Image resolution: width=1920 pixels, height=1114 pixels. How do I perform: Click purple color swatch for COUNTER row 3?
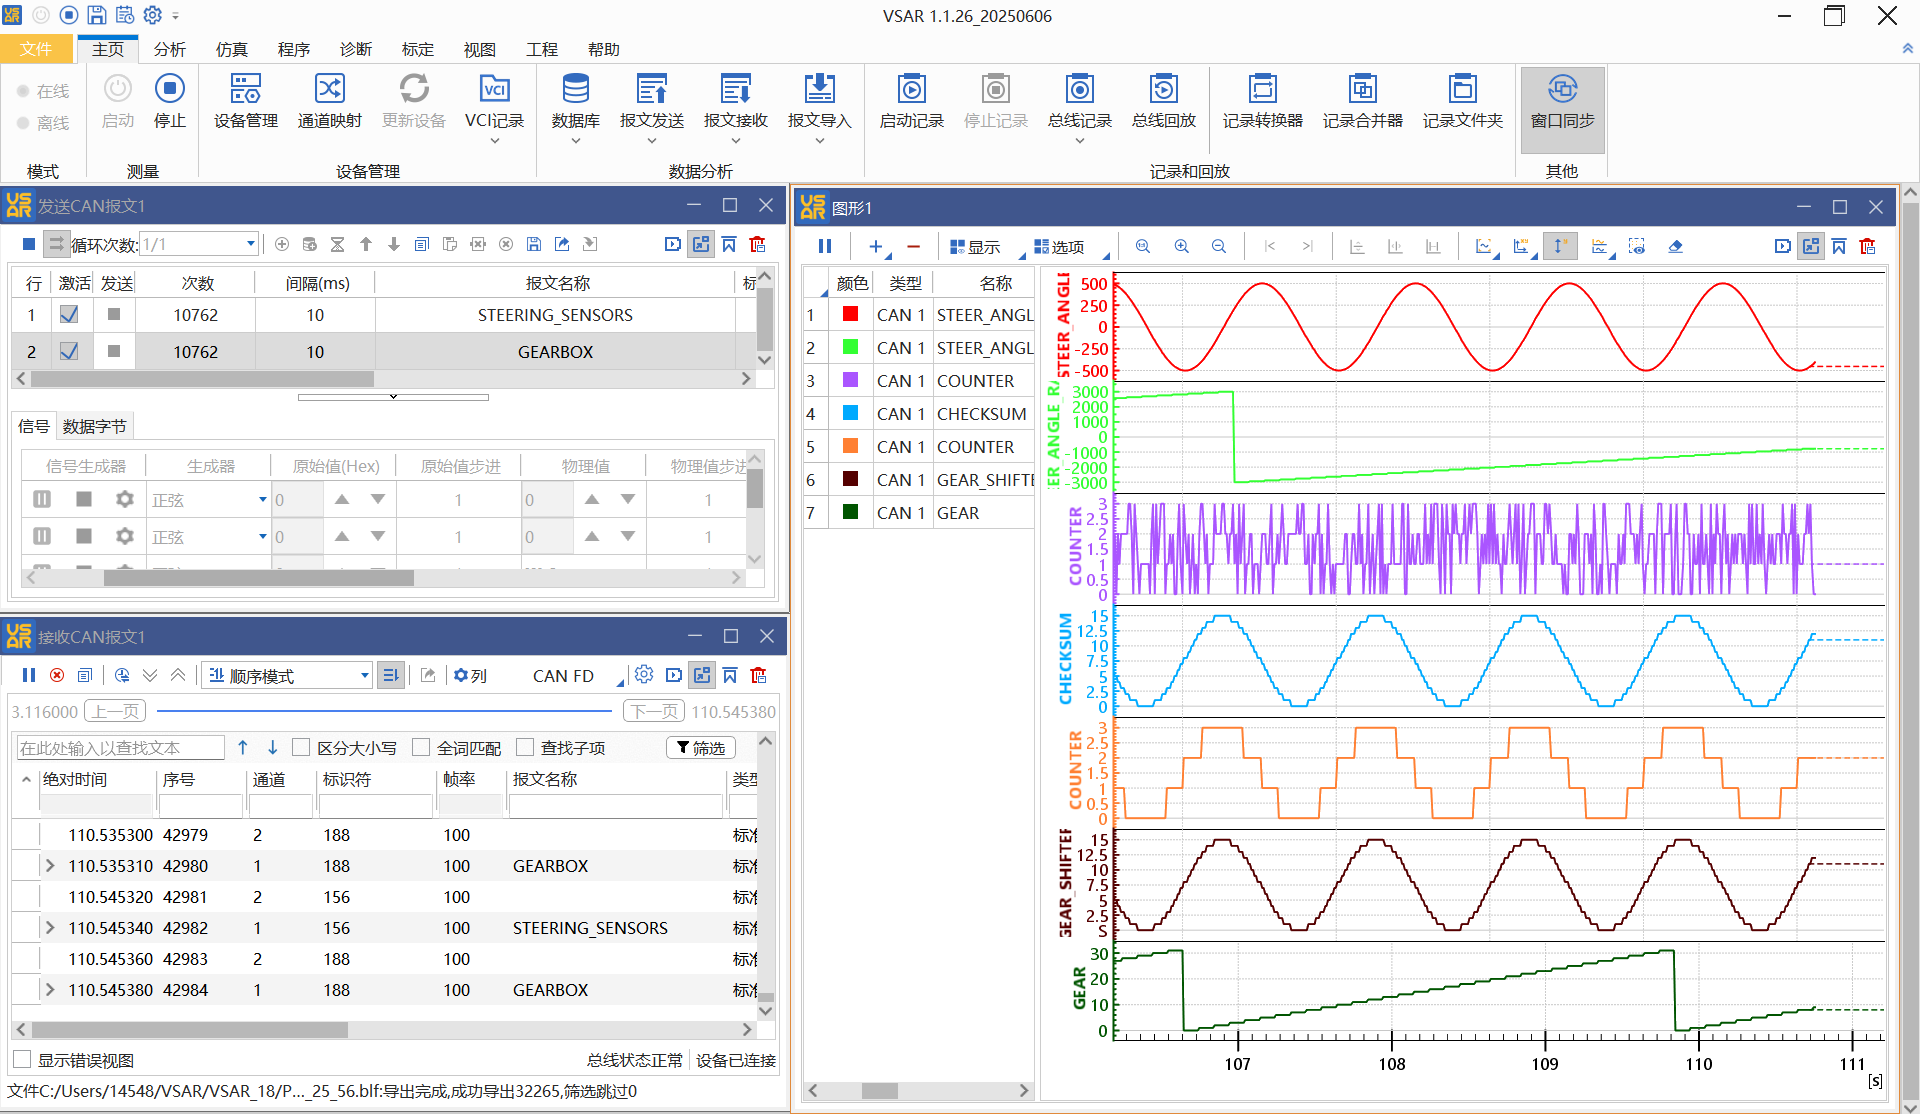[x=851, y=380]
